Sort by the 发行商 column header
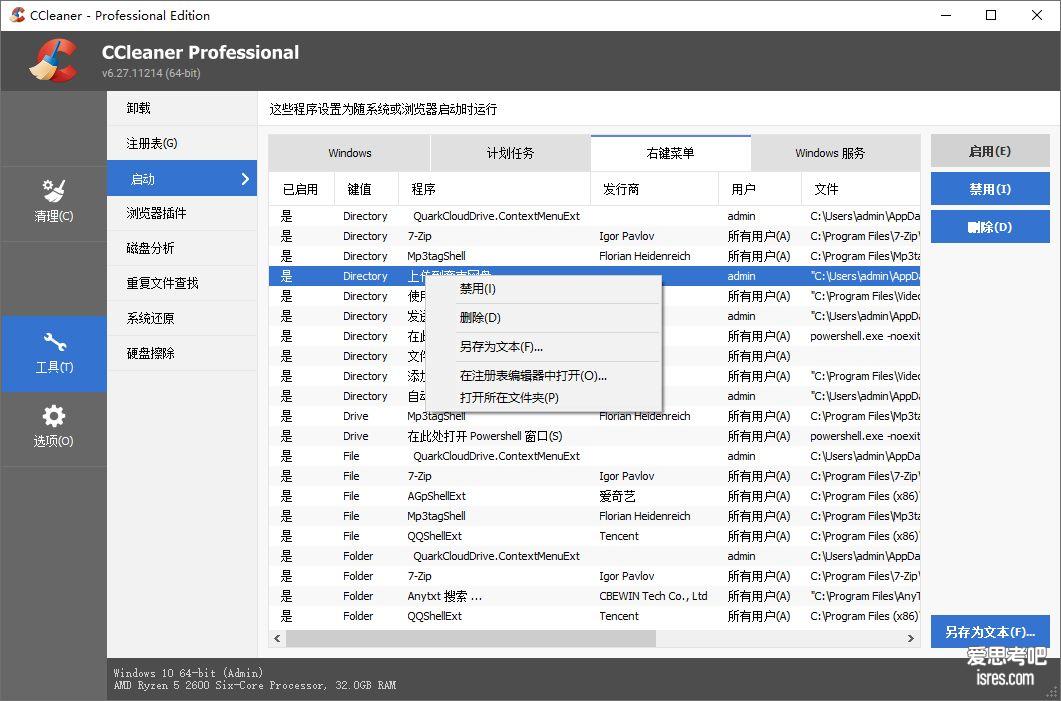Image resolution: width=1061 pixels, height=701 pixels. point(654,189)
